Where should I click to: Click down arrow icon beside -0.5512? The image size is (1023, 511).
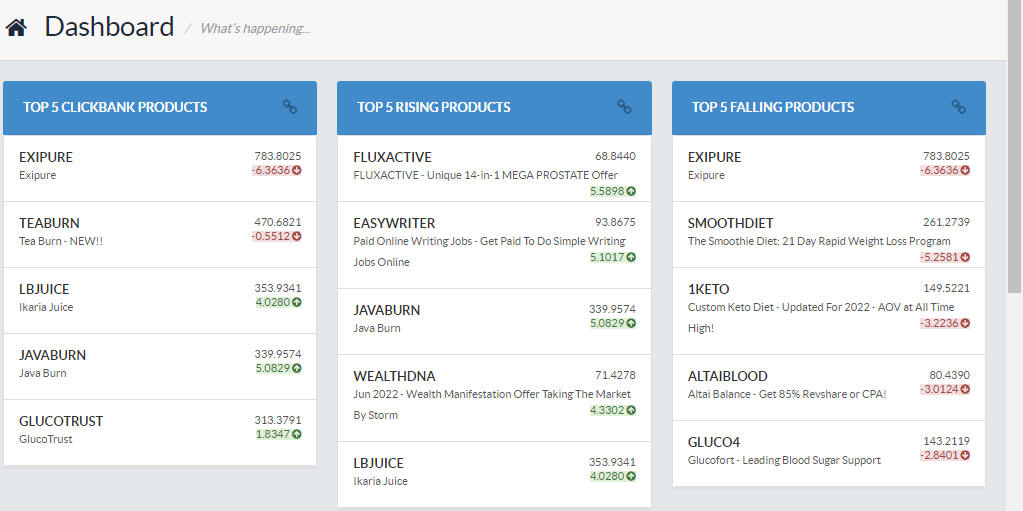point(297,236)
